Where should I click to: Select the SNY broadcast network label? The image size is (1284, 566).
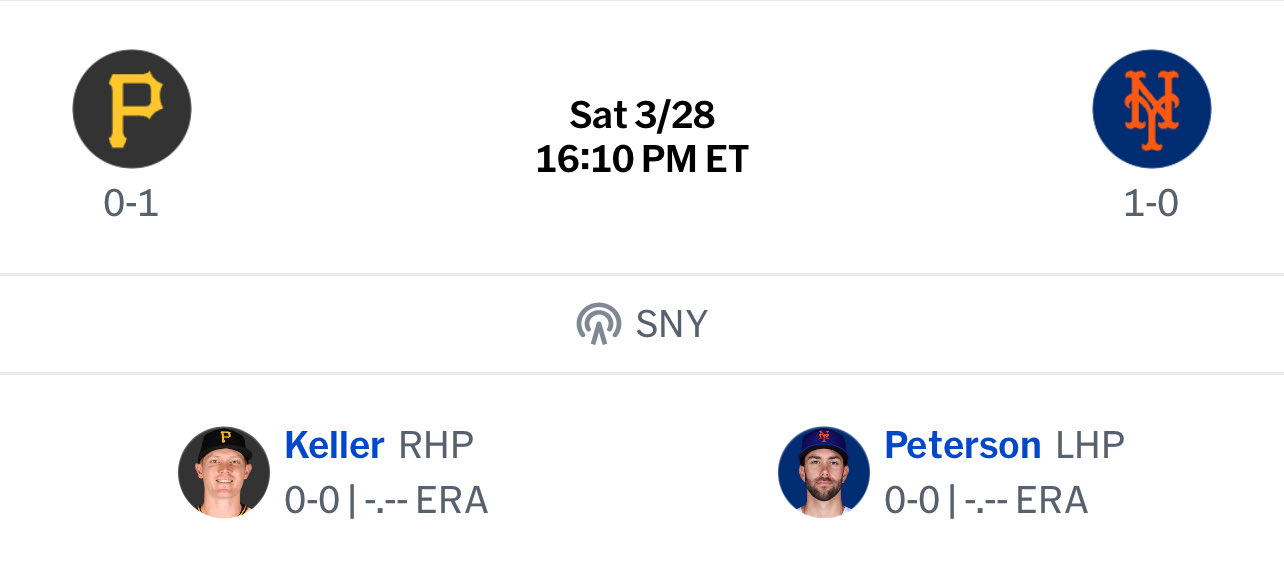pyautogui.click(x=671, y=324)
